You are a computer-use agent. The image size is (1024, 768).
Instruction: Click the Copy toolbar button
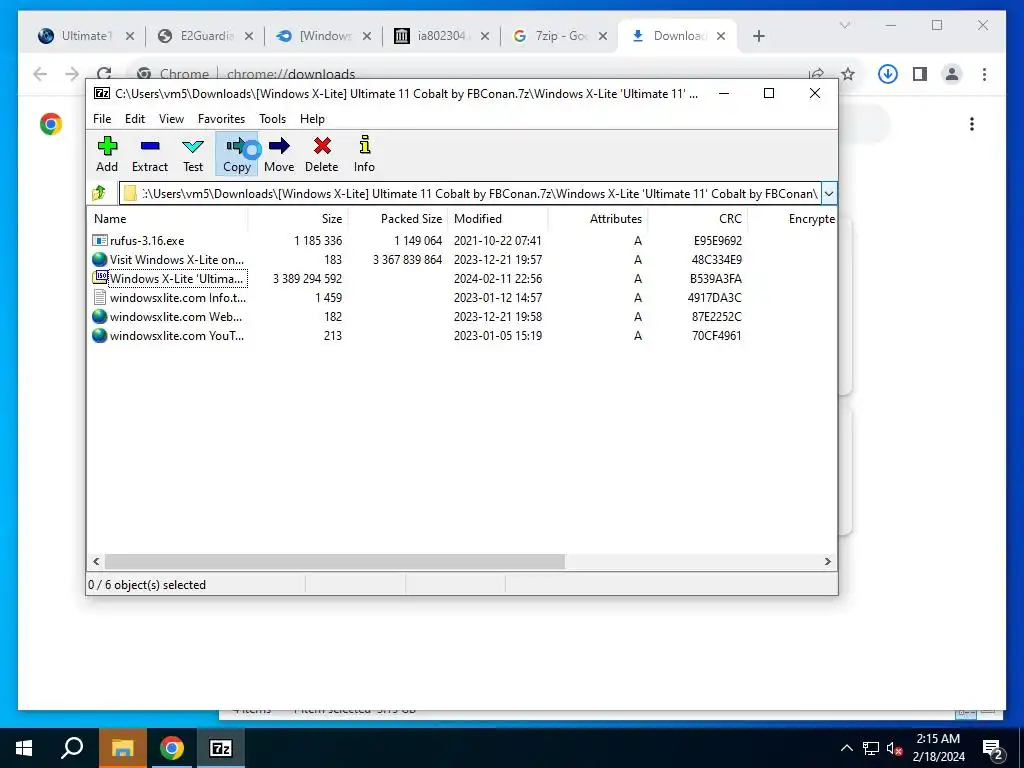pyautogui.click(x=236, y=154)
